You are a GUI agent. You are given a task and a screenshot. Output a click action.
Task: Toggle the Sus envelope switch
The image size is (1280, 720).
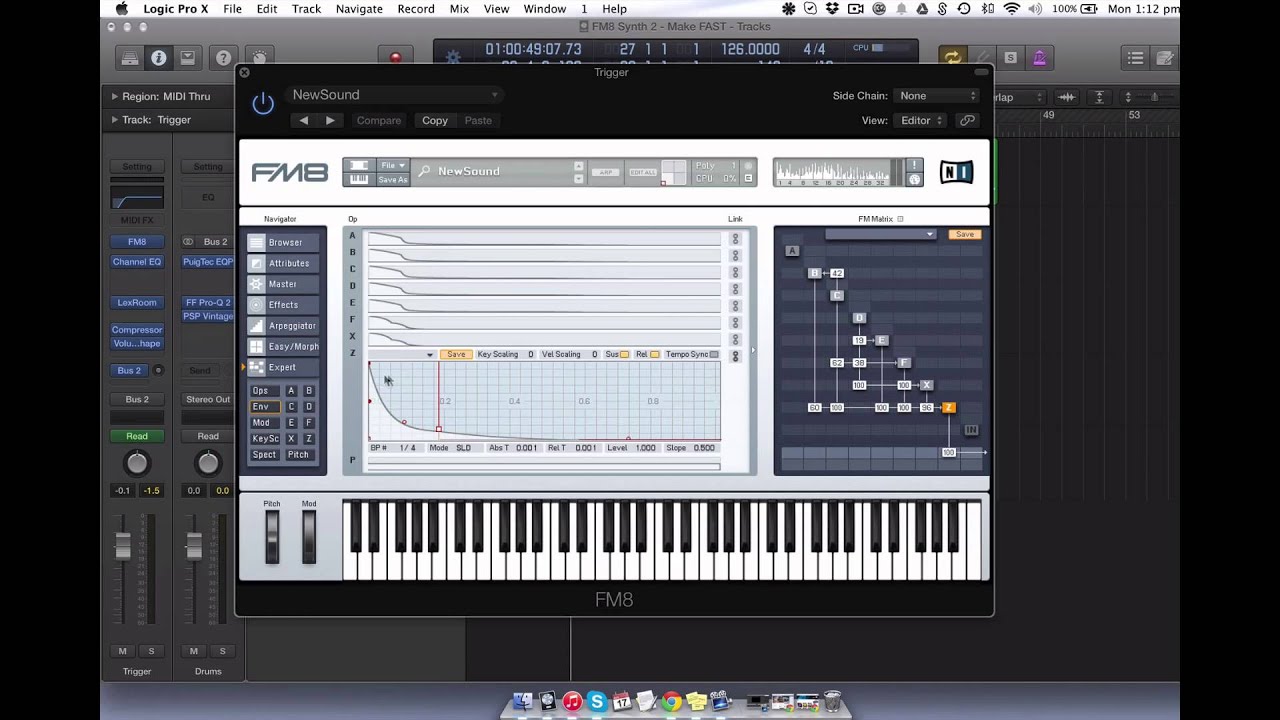(x=625, y=354)
